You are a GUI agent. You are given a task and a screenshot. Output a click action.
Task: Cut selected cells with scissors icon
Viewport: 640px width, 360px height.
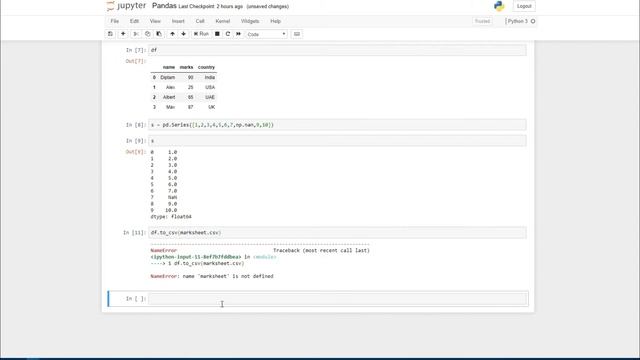tap(136, 34)
